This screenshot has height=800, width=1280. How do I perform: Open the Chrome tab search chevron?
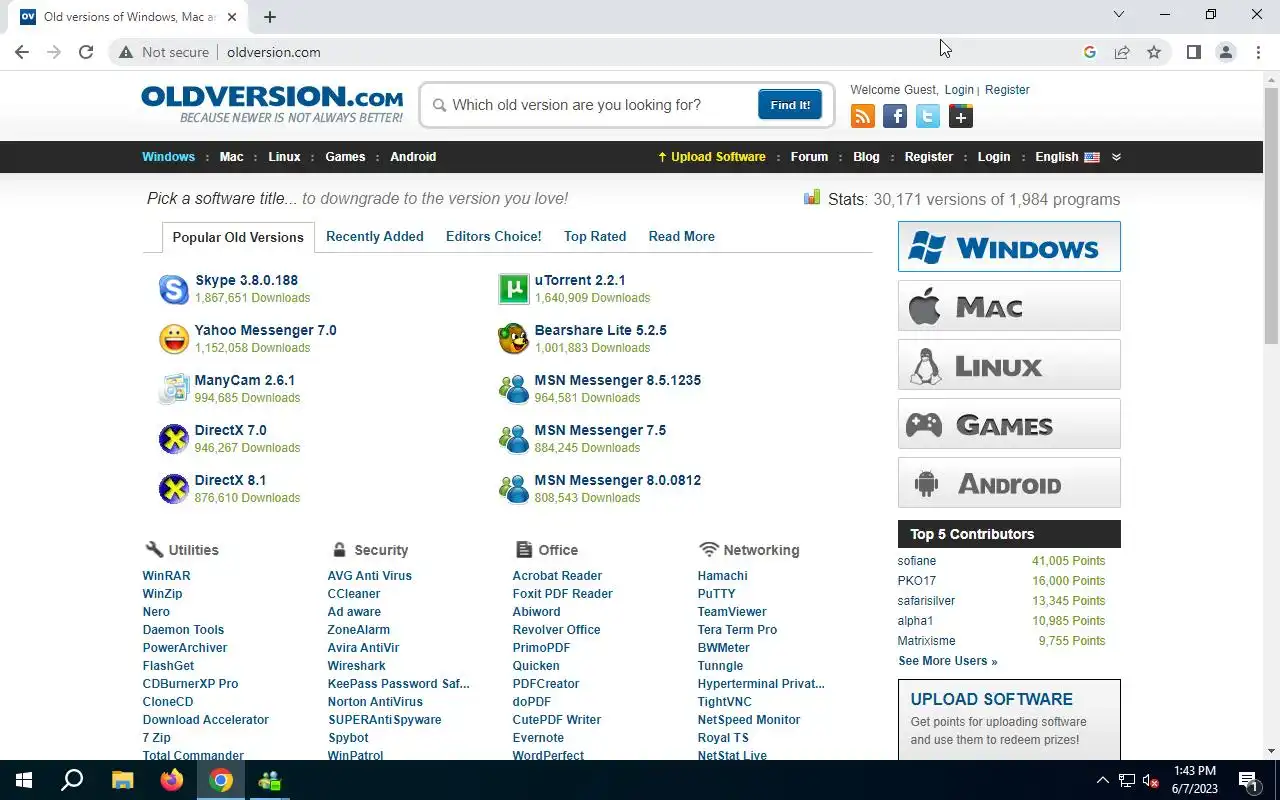tap(1119, 15)
